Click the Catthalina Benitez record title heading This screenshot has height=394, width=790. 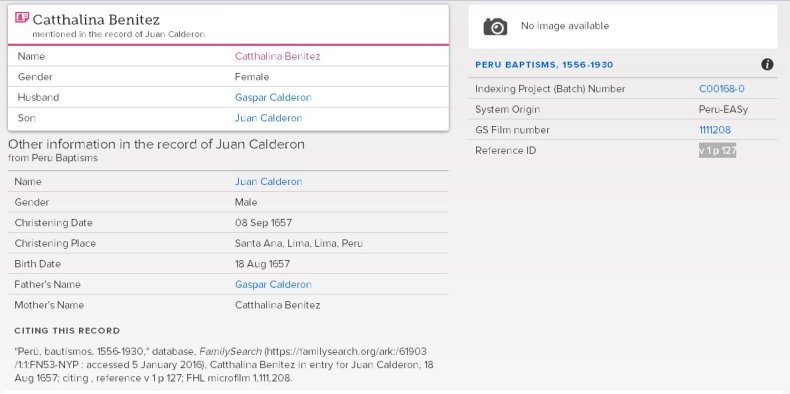coord(96,20)
